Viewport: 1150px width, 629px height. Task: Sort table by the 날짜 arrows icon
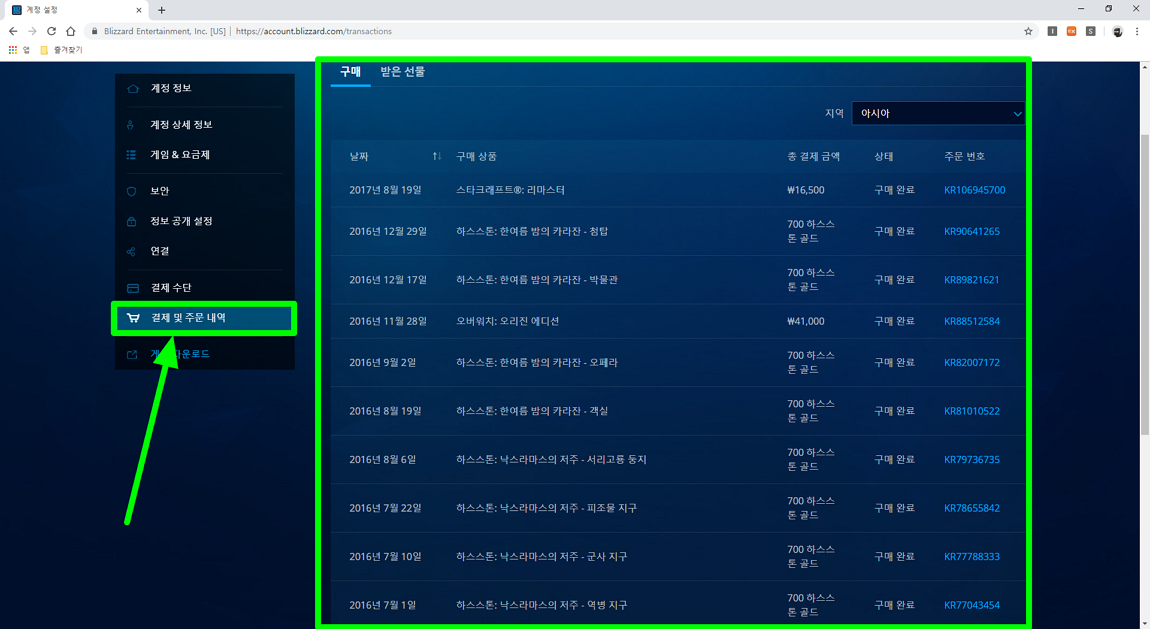[436, 156]
